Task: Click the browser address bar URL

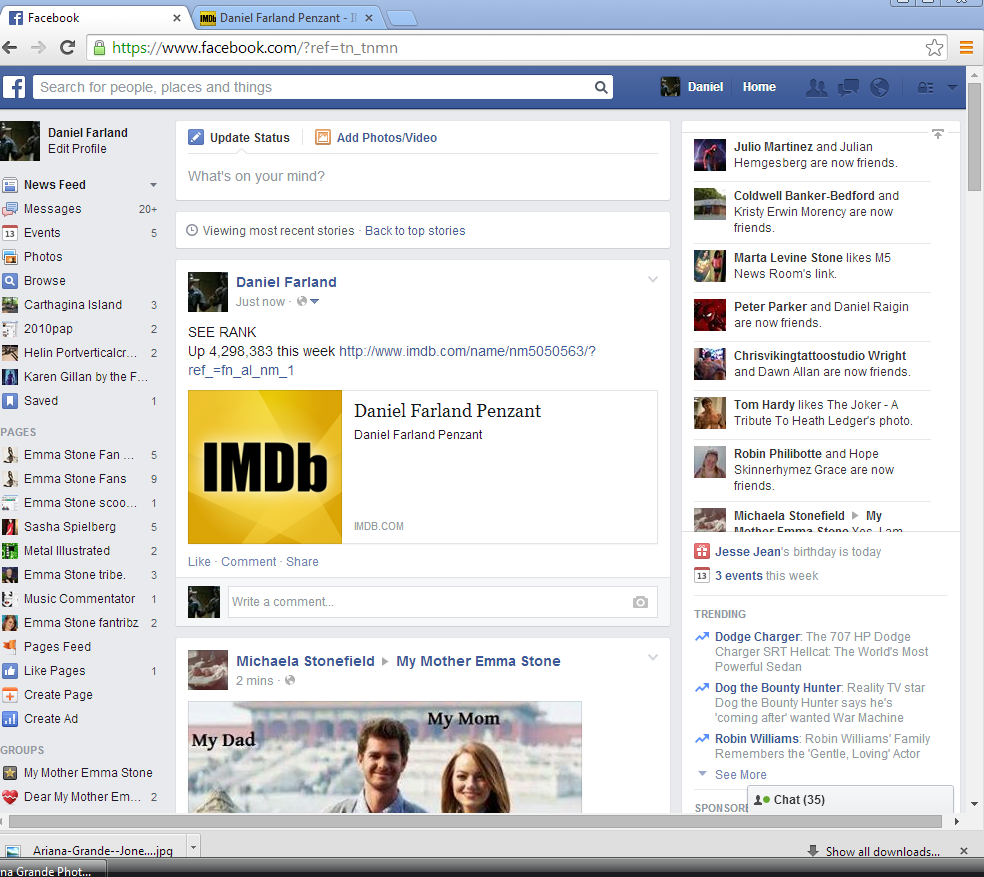Action: (x=255, y=48)
